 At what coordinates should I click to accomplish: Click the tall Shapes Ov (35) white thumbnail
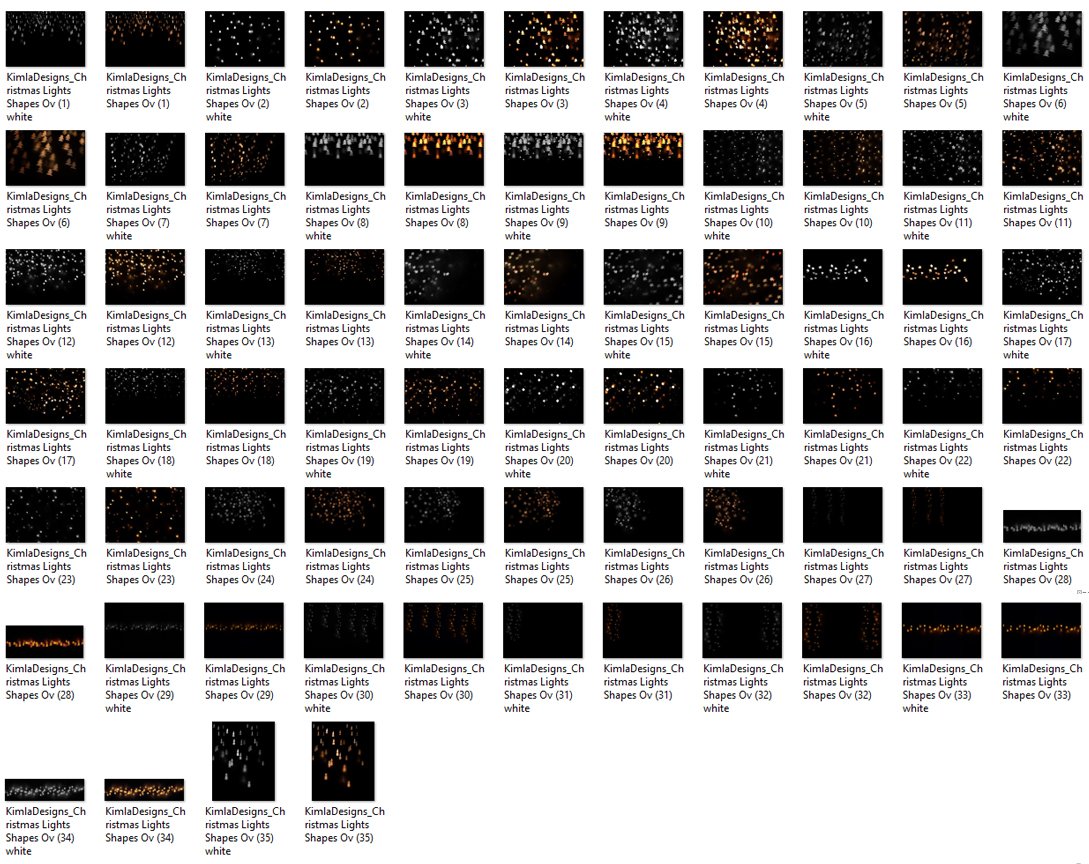[x=244, y=761]
